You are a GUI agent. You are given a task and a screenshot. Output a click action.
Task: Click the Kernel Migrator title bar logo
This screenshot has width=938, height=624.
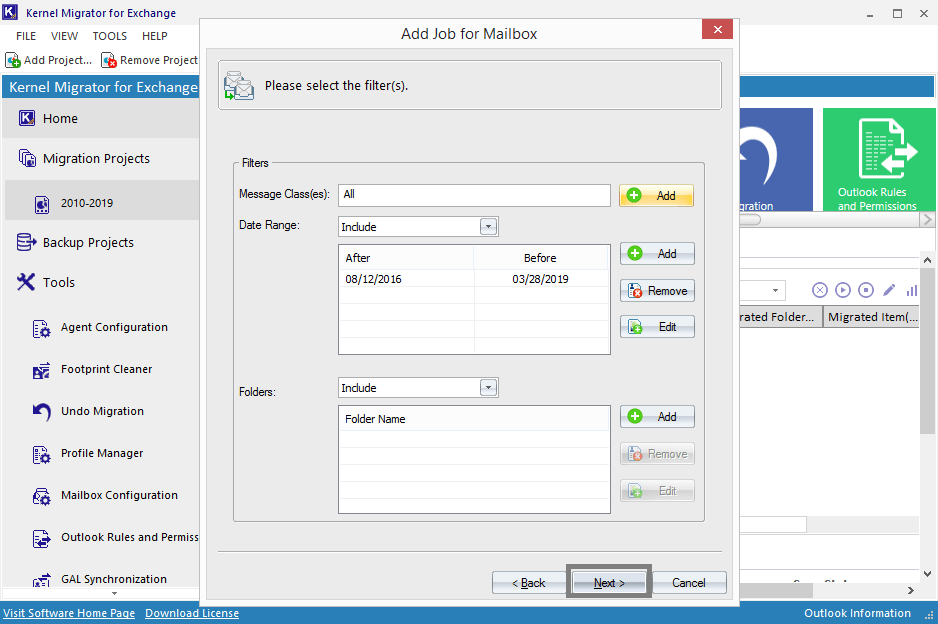[11, 12]
